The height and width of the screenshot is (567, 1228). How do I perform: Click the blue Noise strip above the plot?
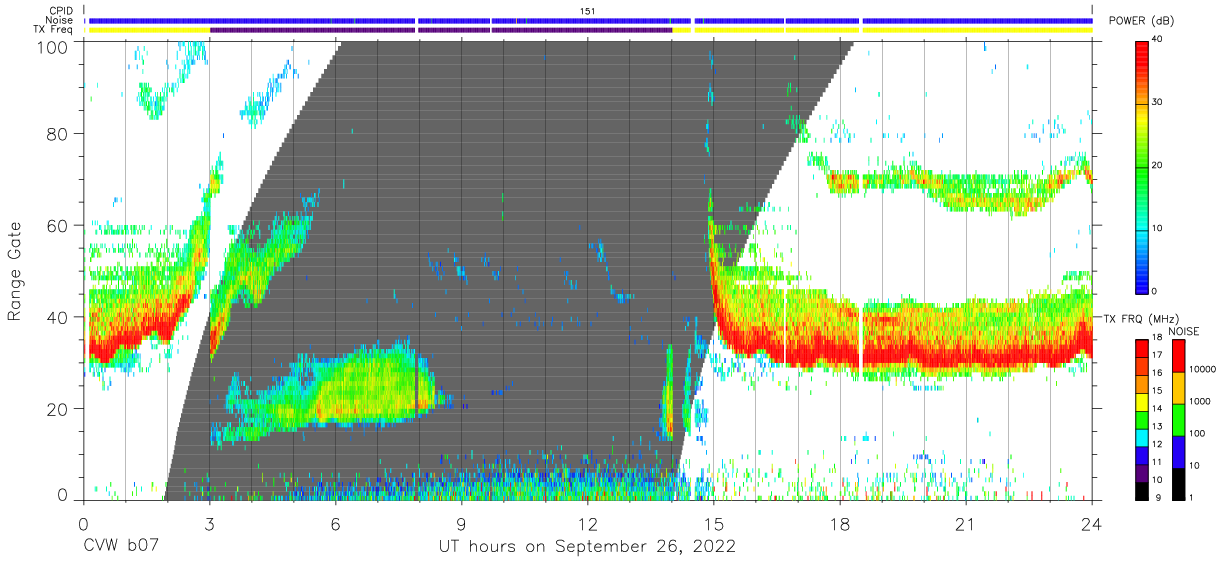pyautogui.click(x=590, y=20)
